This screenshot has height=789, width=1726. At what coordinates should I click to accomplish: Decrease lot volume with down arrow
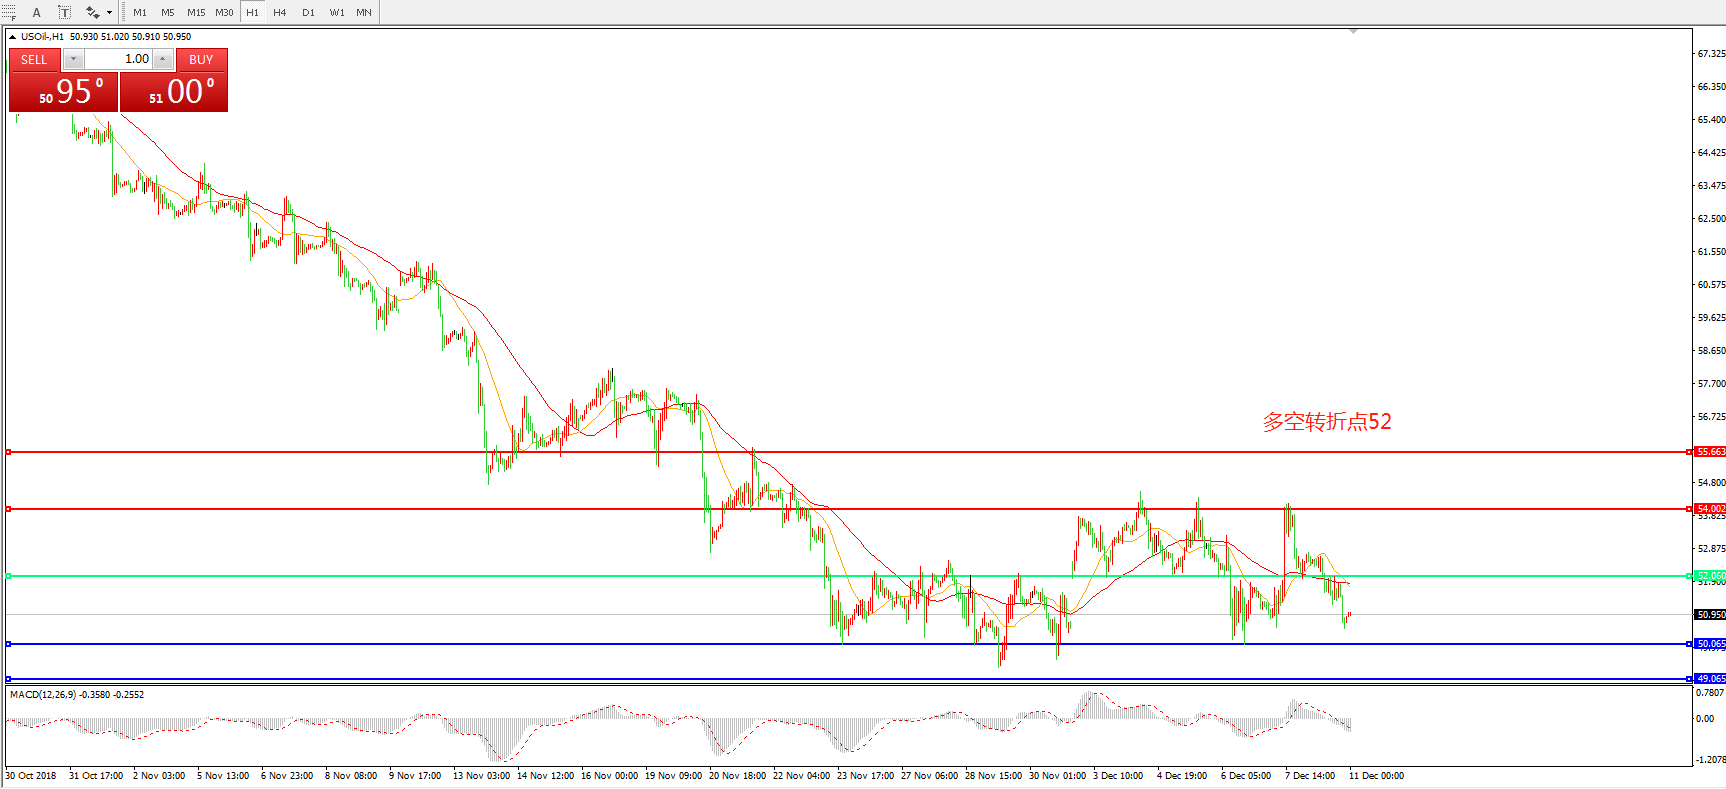(73, 59)
